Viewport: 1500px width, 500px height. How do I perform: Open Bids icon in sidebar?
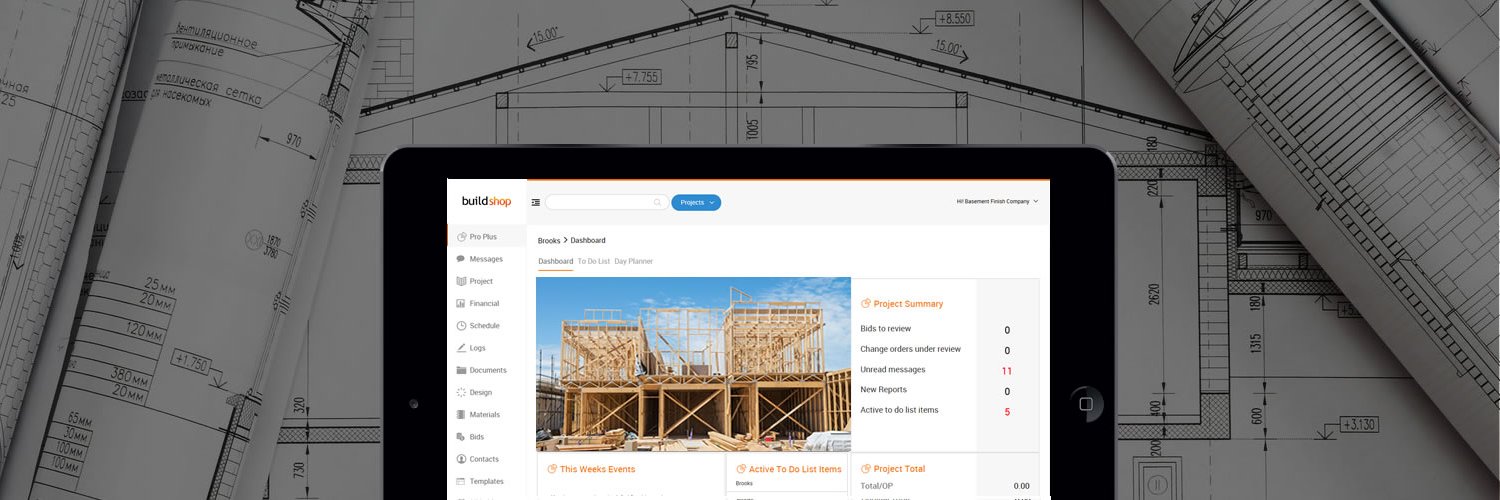click(x=461, y=437)
